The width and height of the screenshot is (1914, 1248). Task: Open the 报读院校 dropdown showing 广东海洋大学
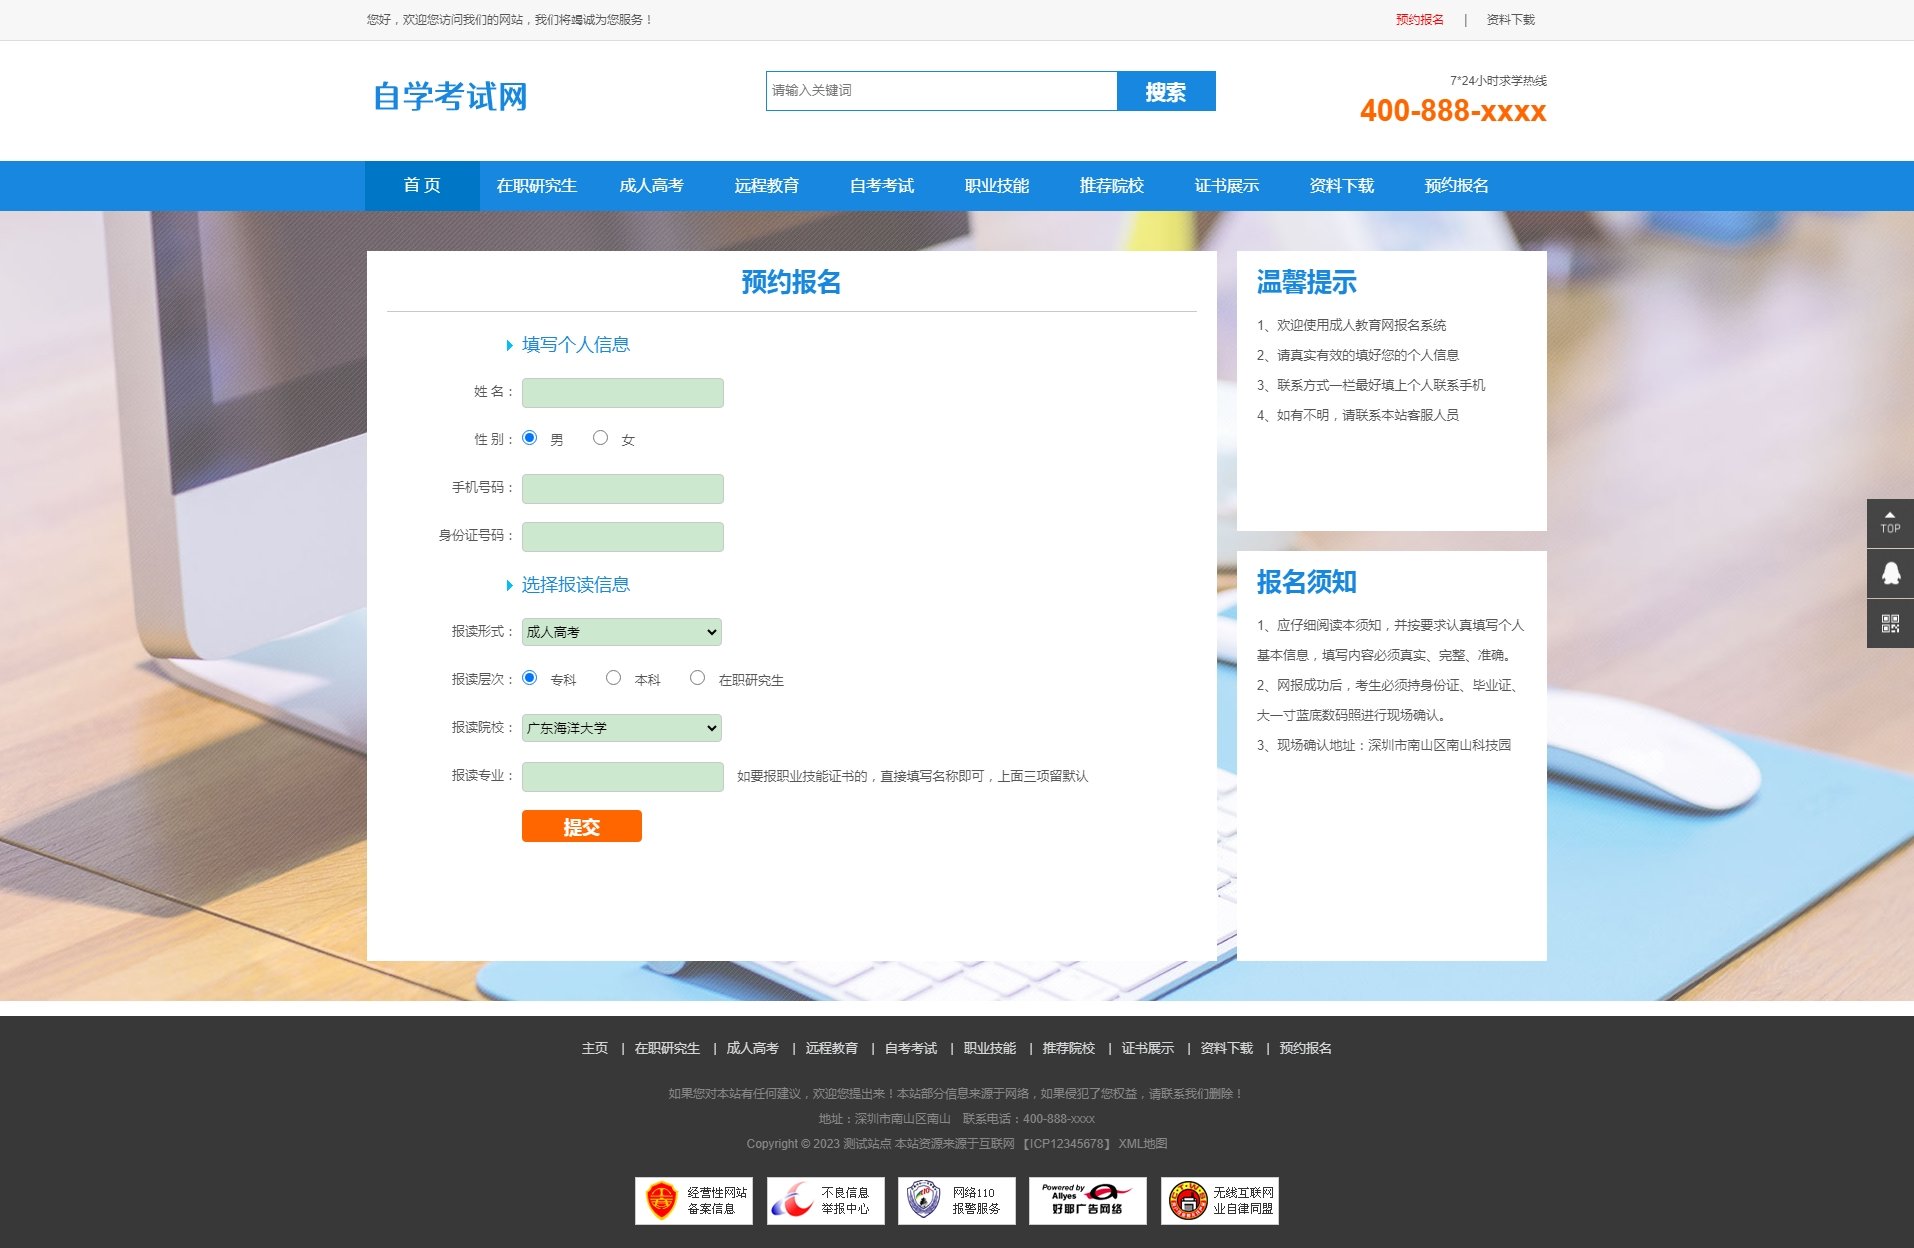621,728
